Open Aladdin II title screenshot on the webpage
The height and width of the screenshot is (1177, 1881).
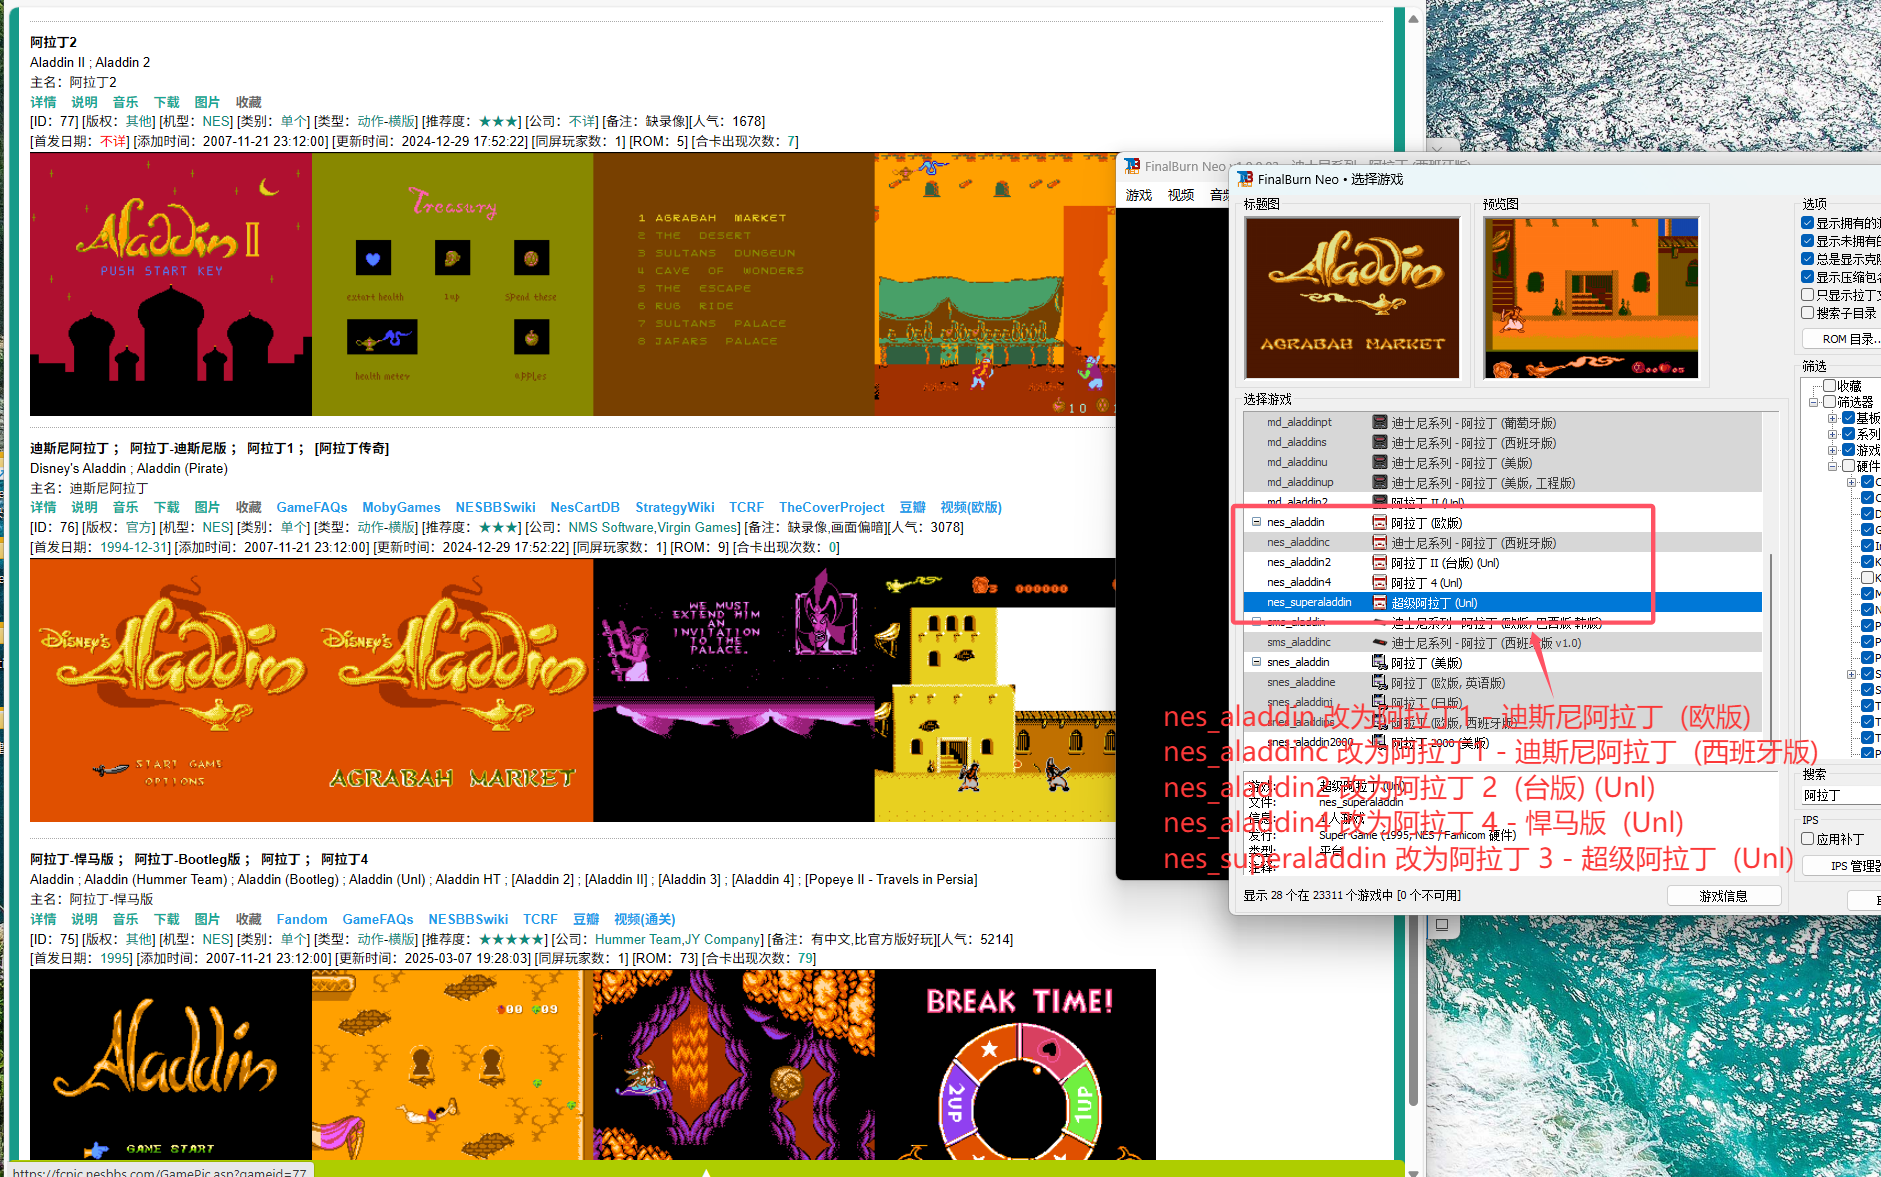(171, 284)
